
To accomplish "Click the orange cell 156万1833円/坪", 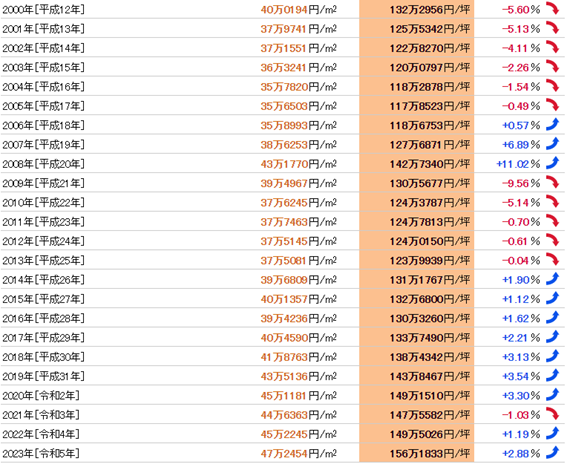I will click(417, 453).
